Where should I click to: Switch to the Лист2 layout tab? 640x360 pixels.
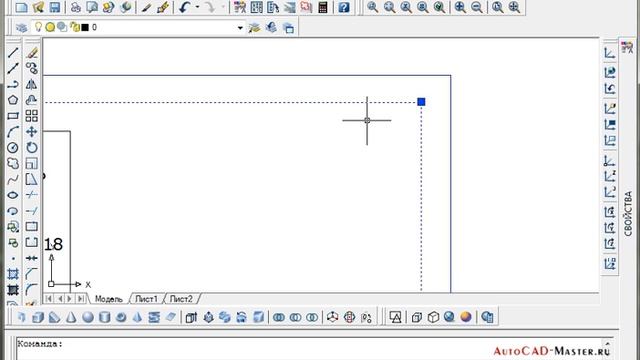click(181, 299)
